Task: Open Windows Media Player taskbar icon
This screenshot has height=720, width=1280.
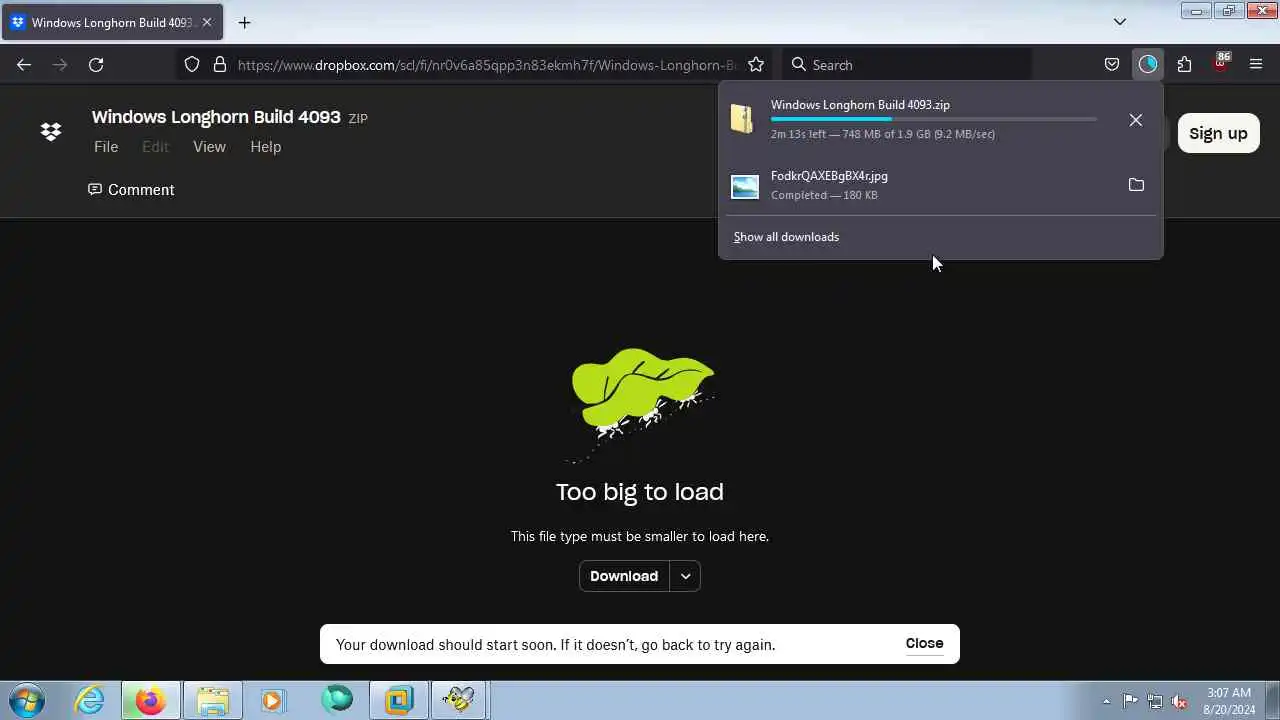Action: click(x=273, y=700)
